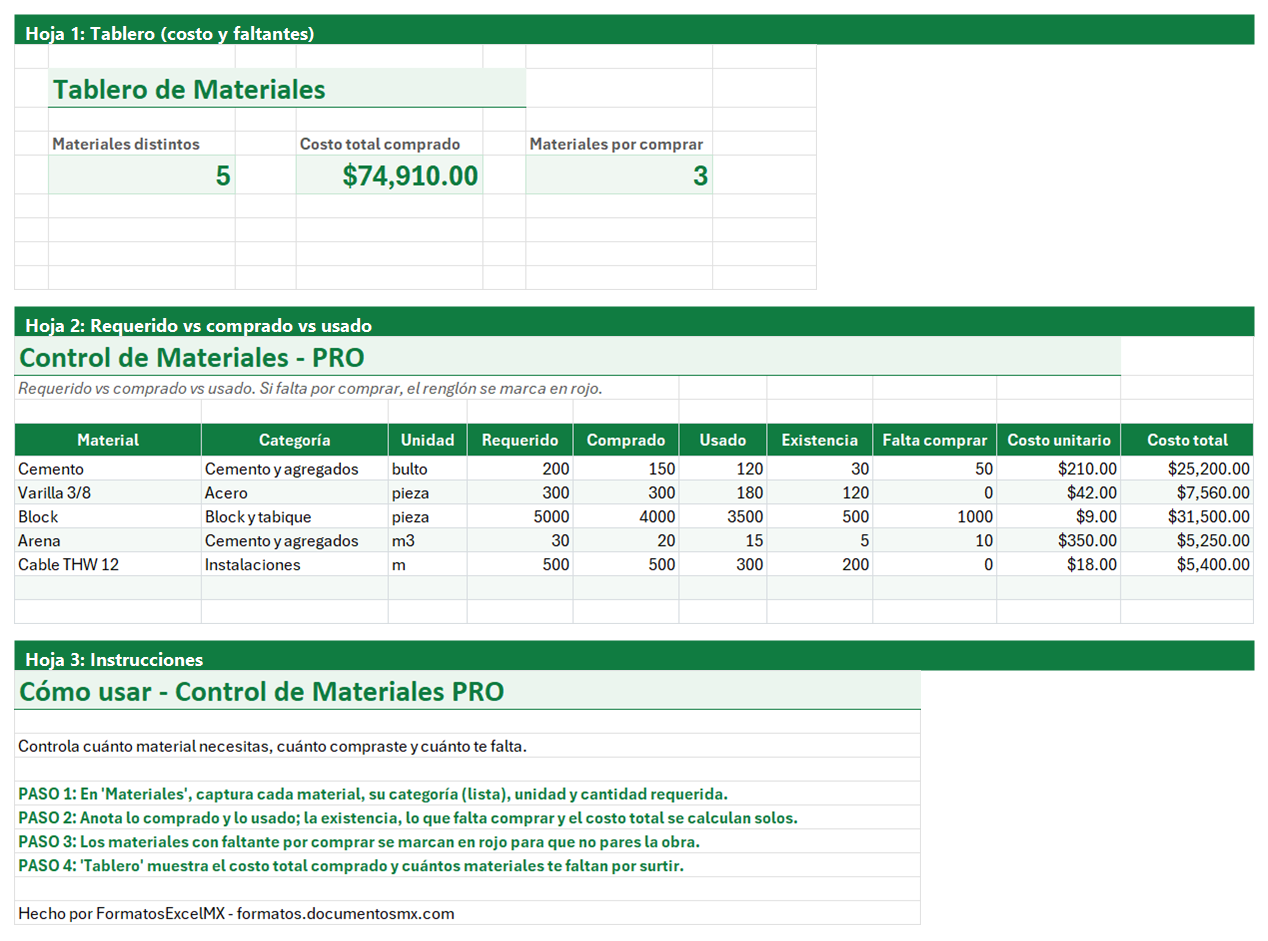Click the 'bulto' unit cell
Image resolution: width=1268 pixels, height=941 pixels.
pyautogui.click(x=428, y=469)
